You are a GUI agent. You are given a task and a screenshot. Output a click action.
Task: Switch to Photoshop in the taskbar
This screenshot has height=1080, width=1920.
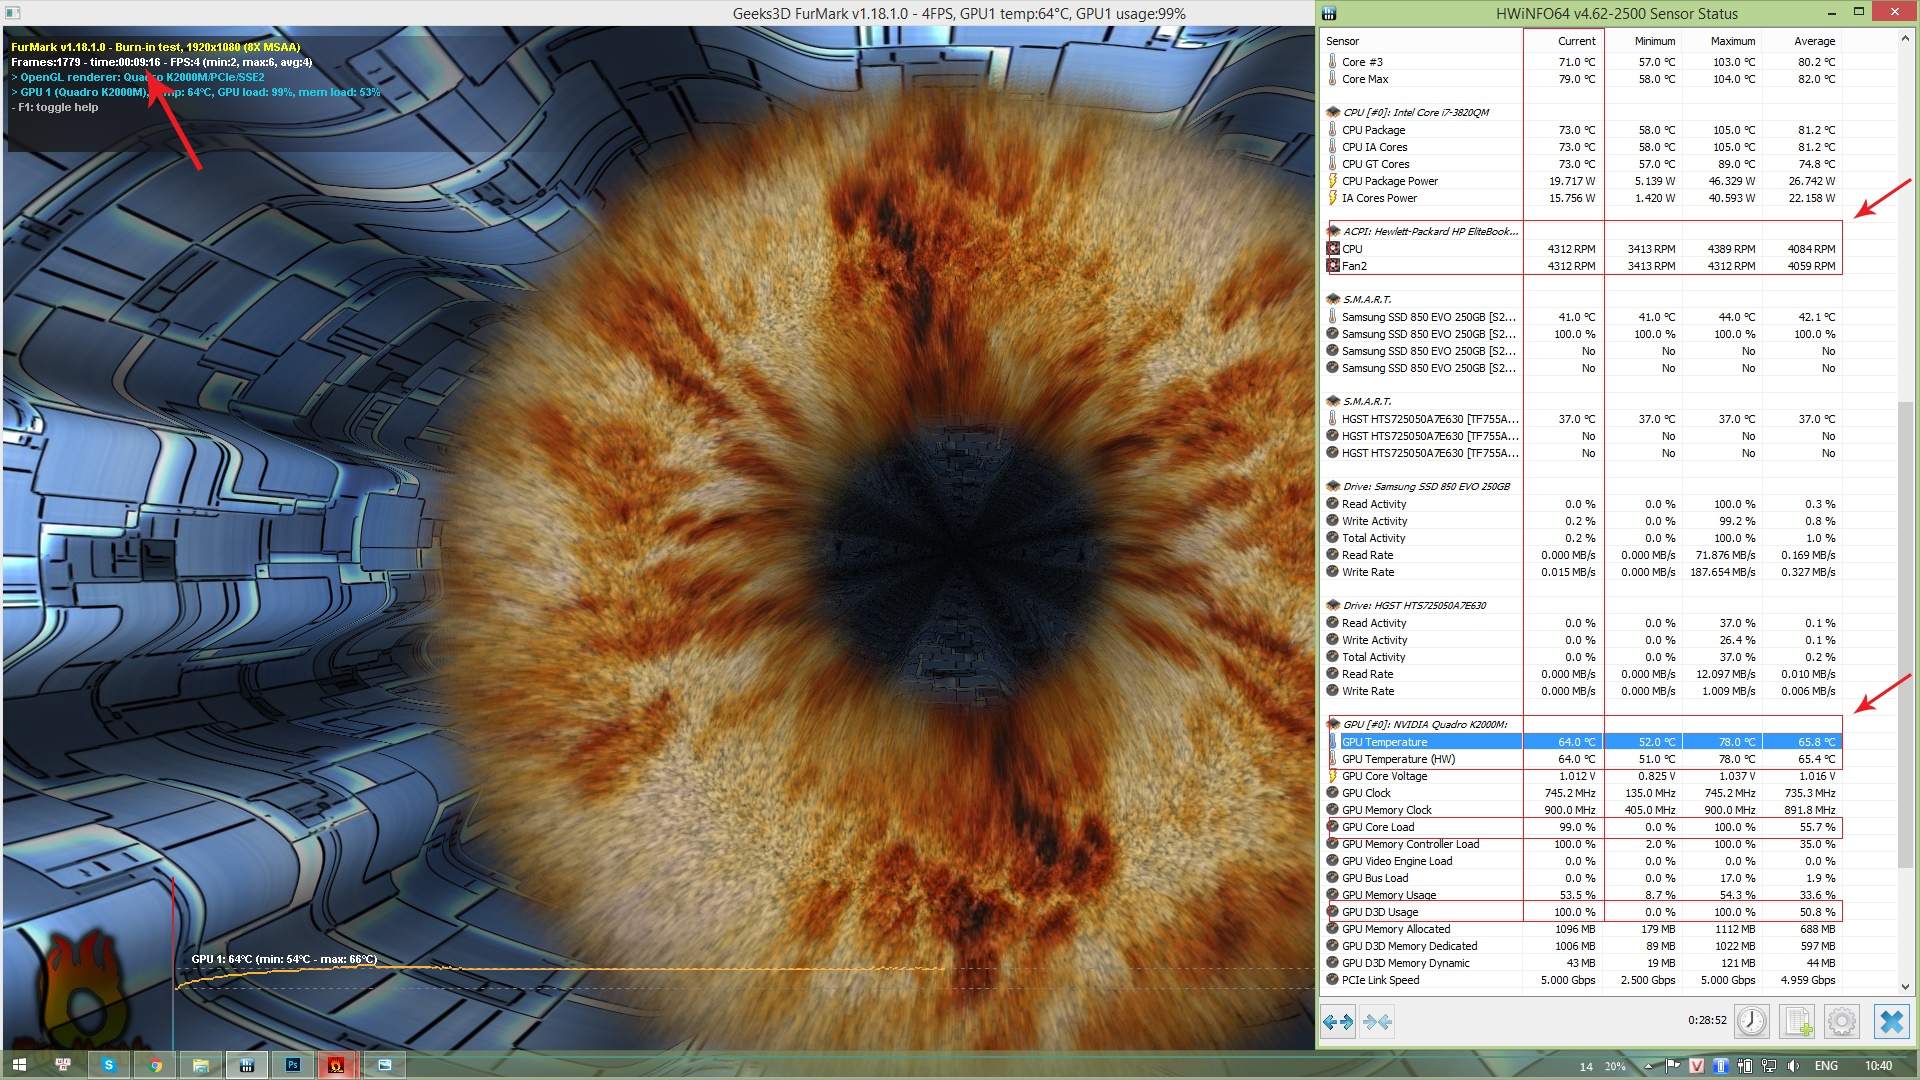click(x=293, y=1065)
